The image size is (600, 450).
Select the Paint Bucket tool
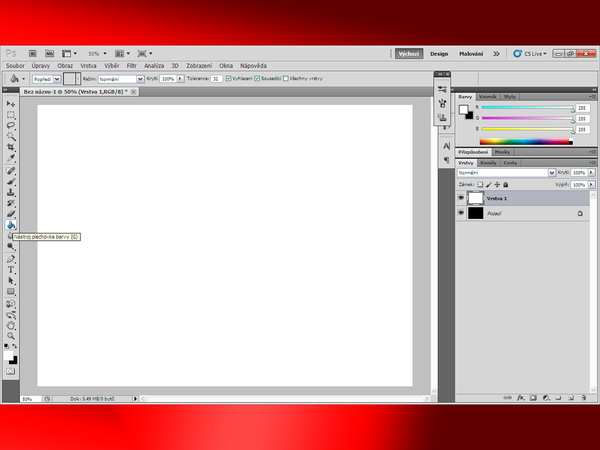pyautogui.click(x=11, y=225)
